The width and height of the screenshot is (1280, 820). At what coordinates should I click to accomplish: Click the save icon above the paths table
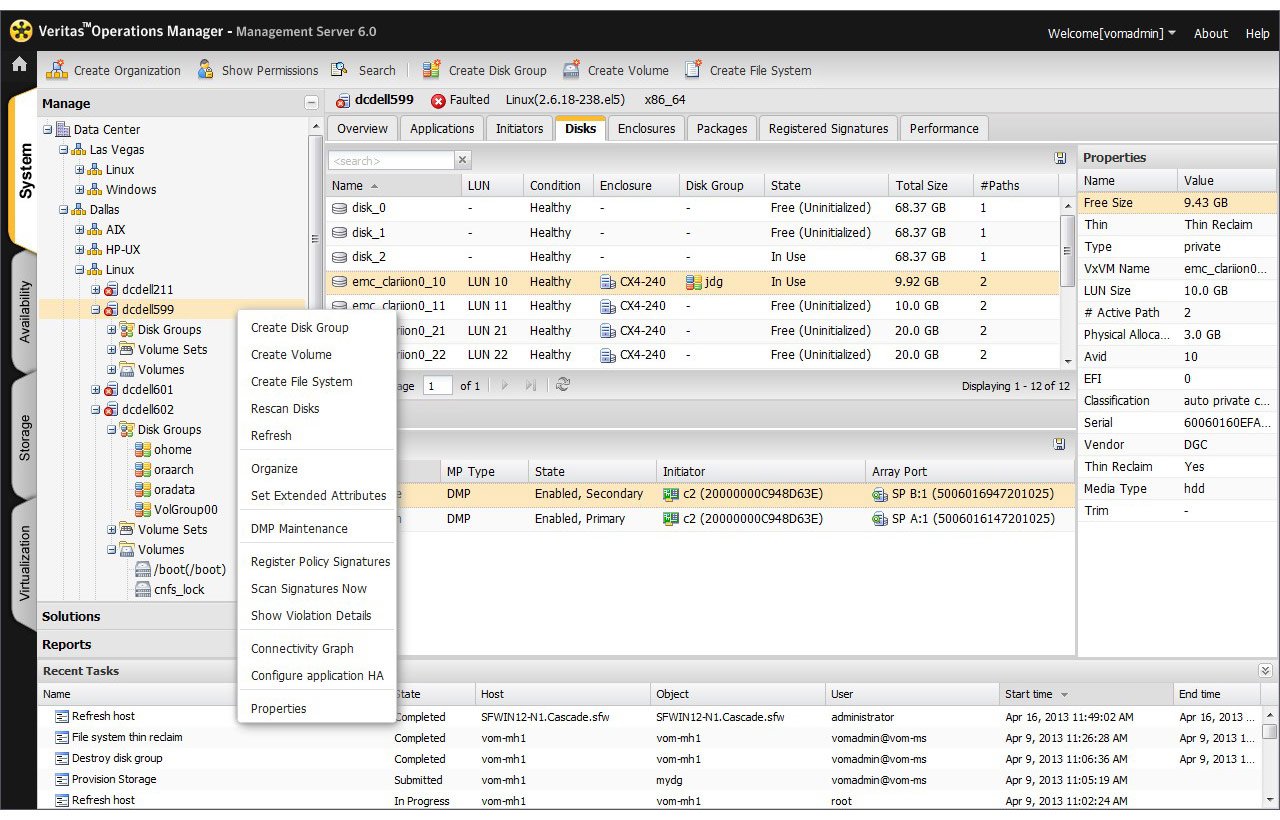click(1060, 444)
